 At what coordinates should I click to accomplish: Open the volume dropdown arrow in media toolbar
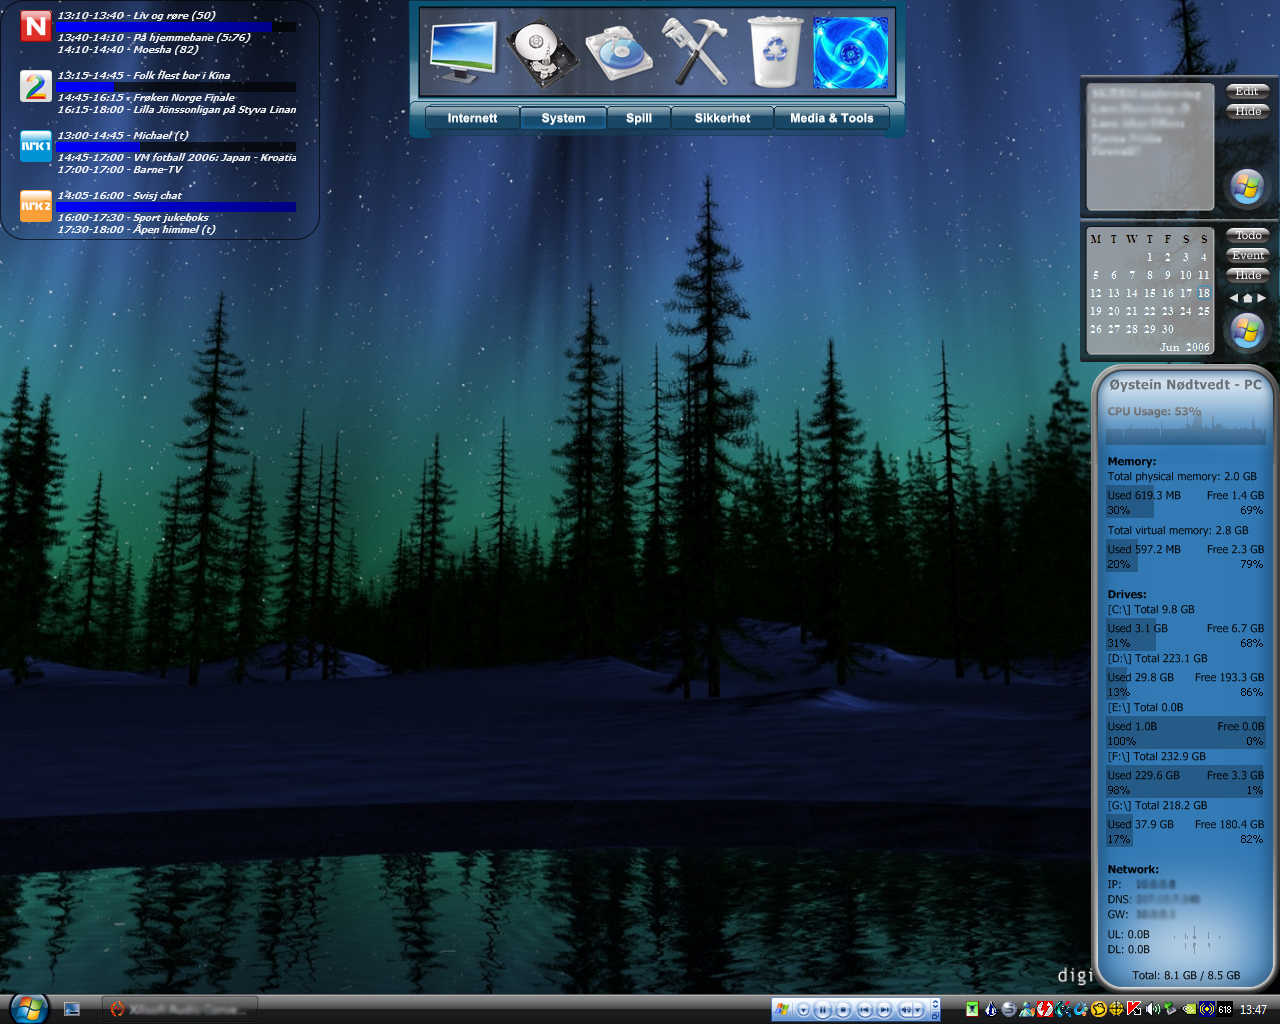(x=918, y=1010)
